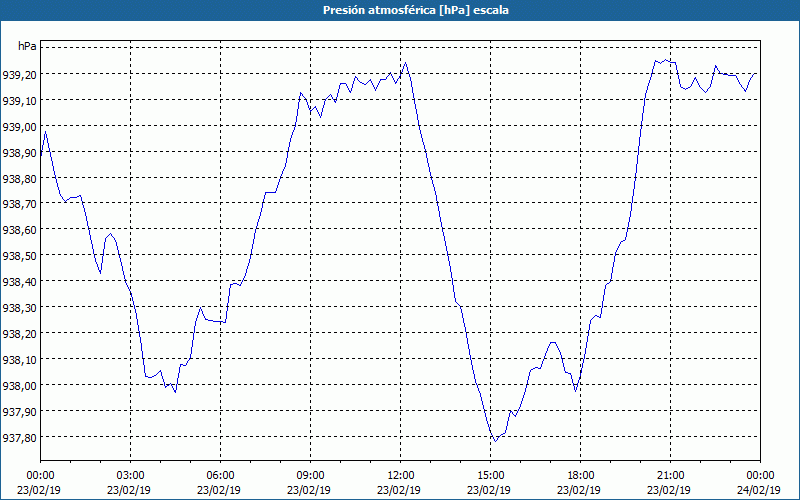Click the 21:00 time axis label
The width and height of the screenshot is (800, 500).
point(670,476)
